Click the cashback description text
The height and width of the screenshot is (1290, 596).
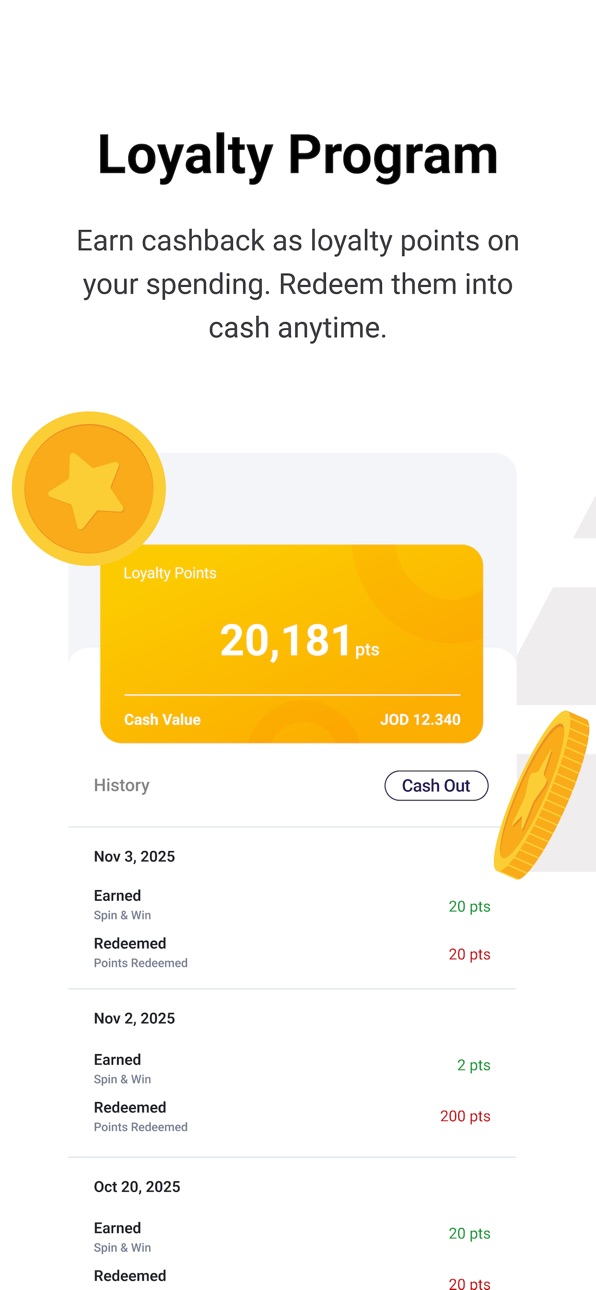click(x=298, y=284)
